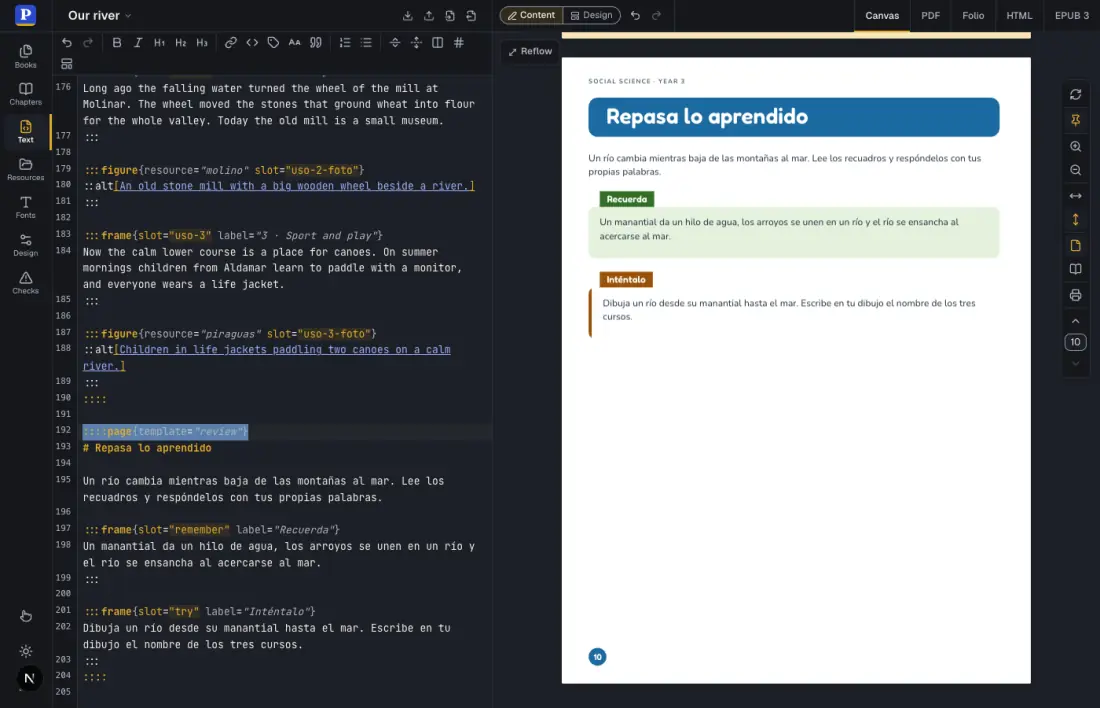Click the print icon in the preview sidebar

point(1075,295)
